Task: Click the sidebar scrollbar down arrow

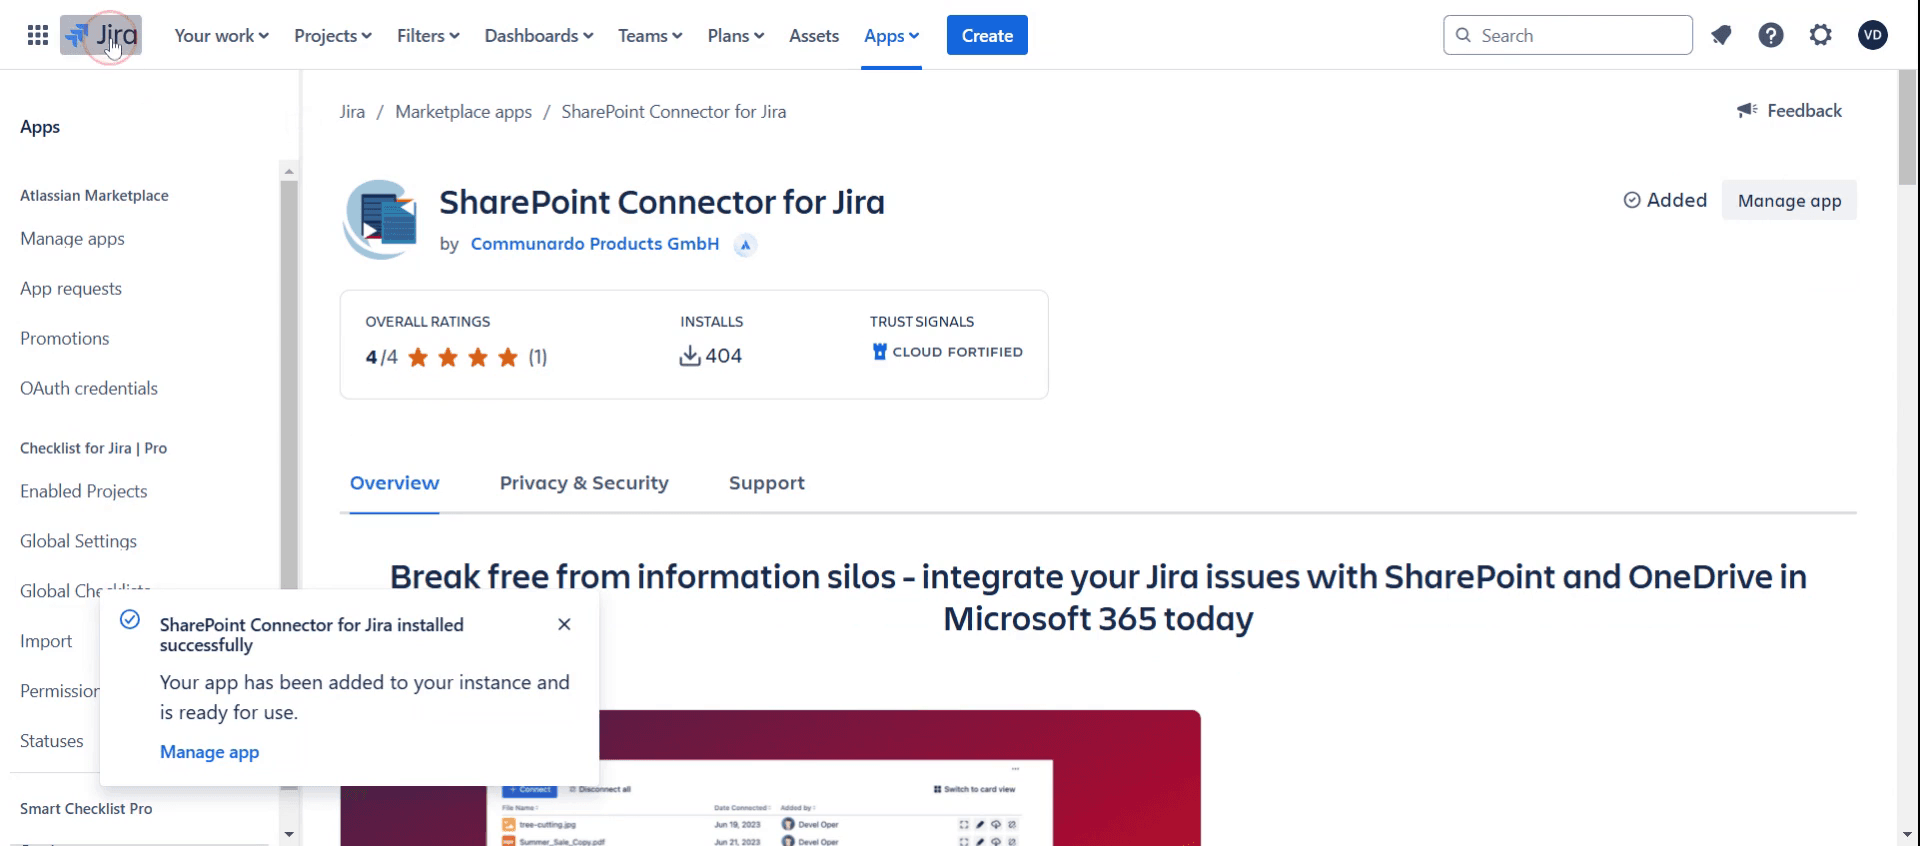Action: click(x=289, y=834)
